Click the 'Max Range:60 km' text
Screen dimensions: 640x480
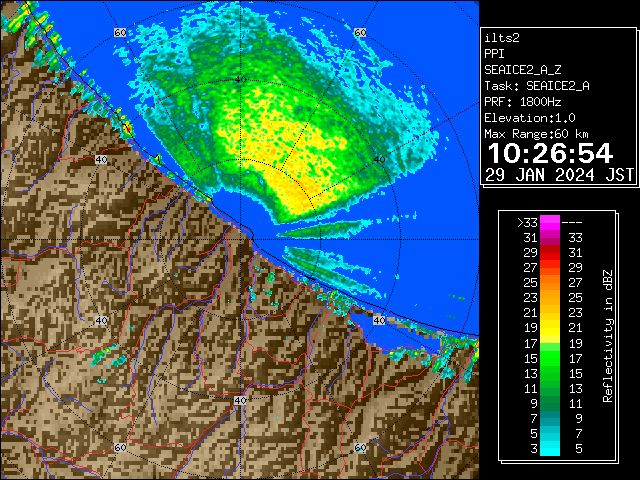536,134
